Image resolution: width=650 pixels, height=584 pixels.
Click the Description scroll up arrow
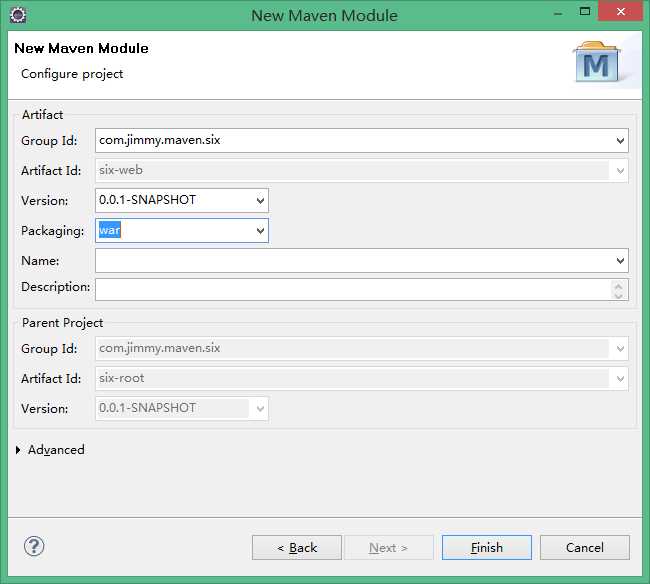click(x=619, y=285)
